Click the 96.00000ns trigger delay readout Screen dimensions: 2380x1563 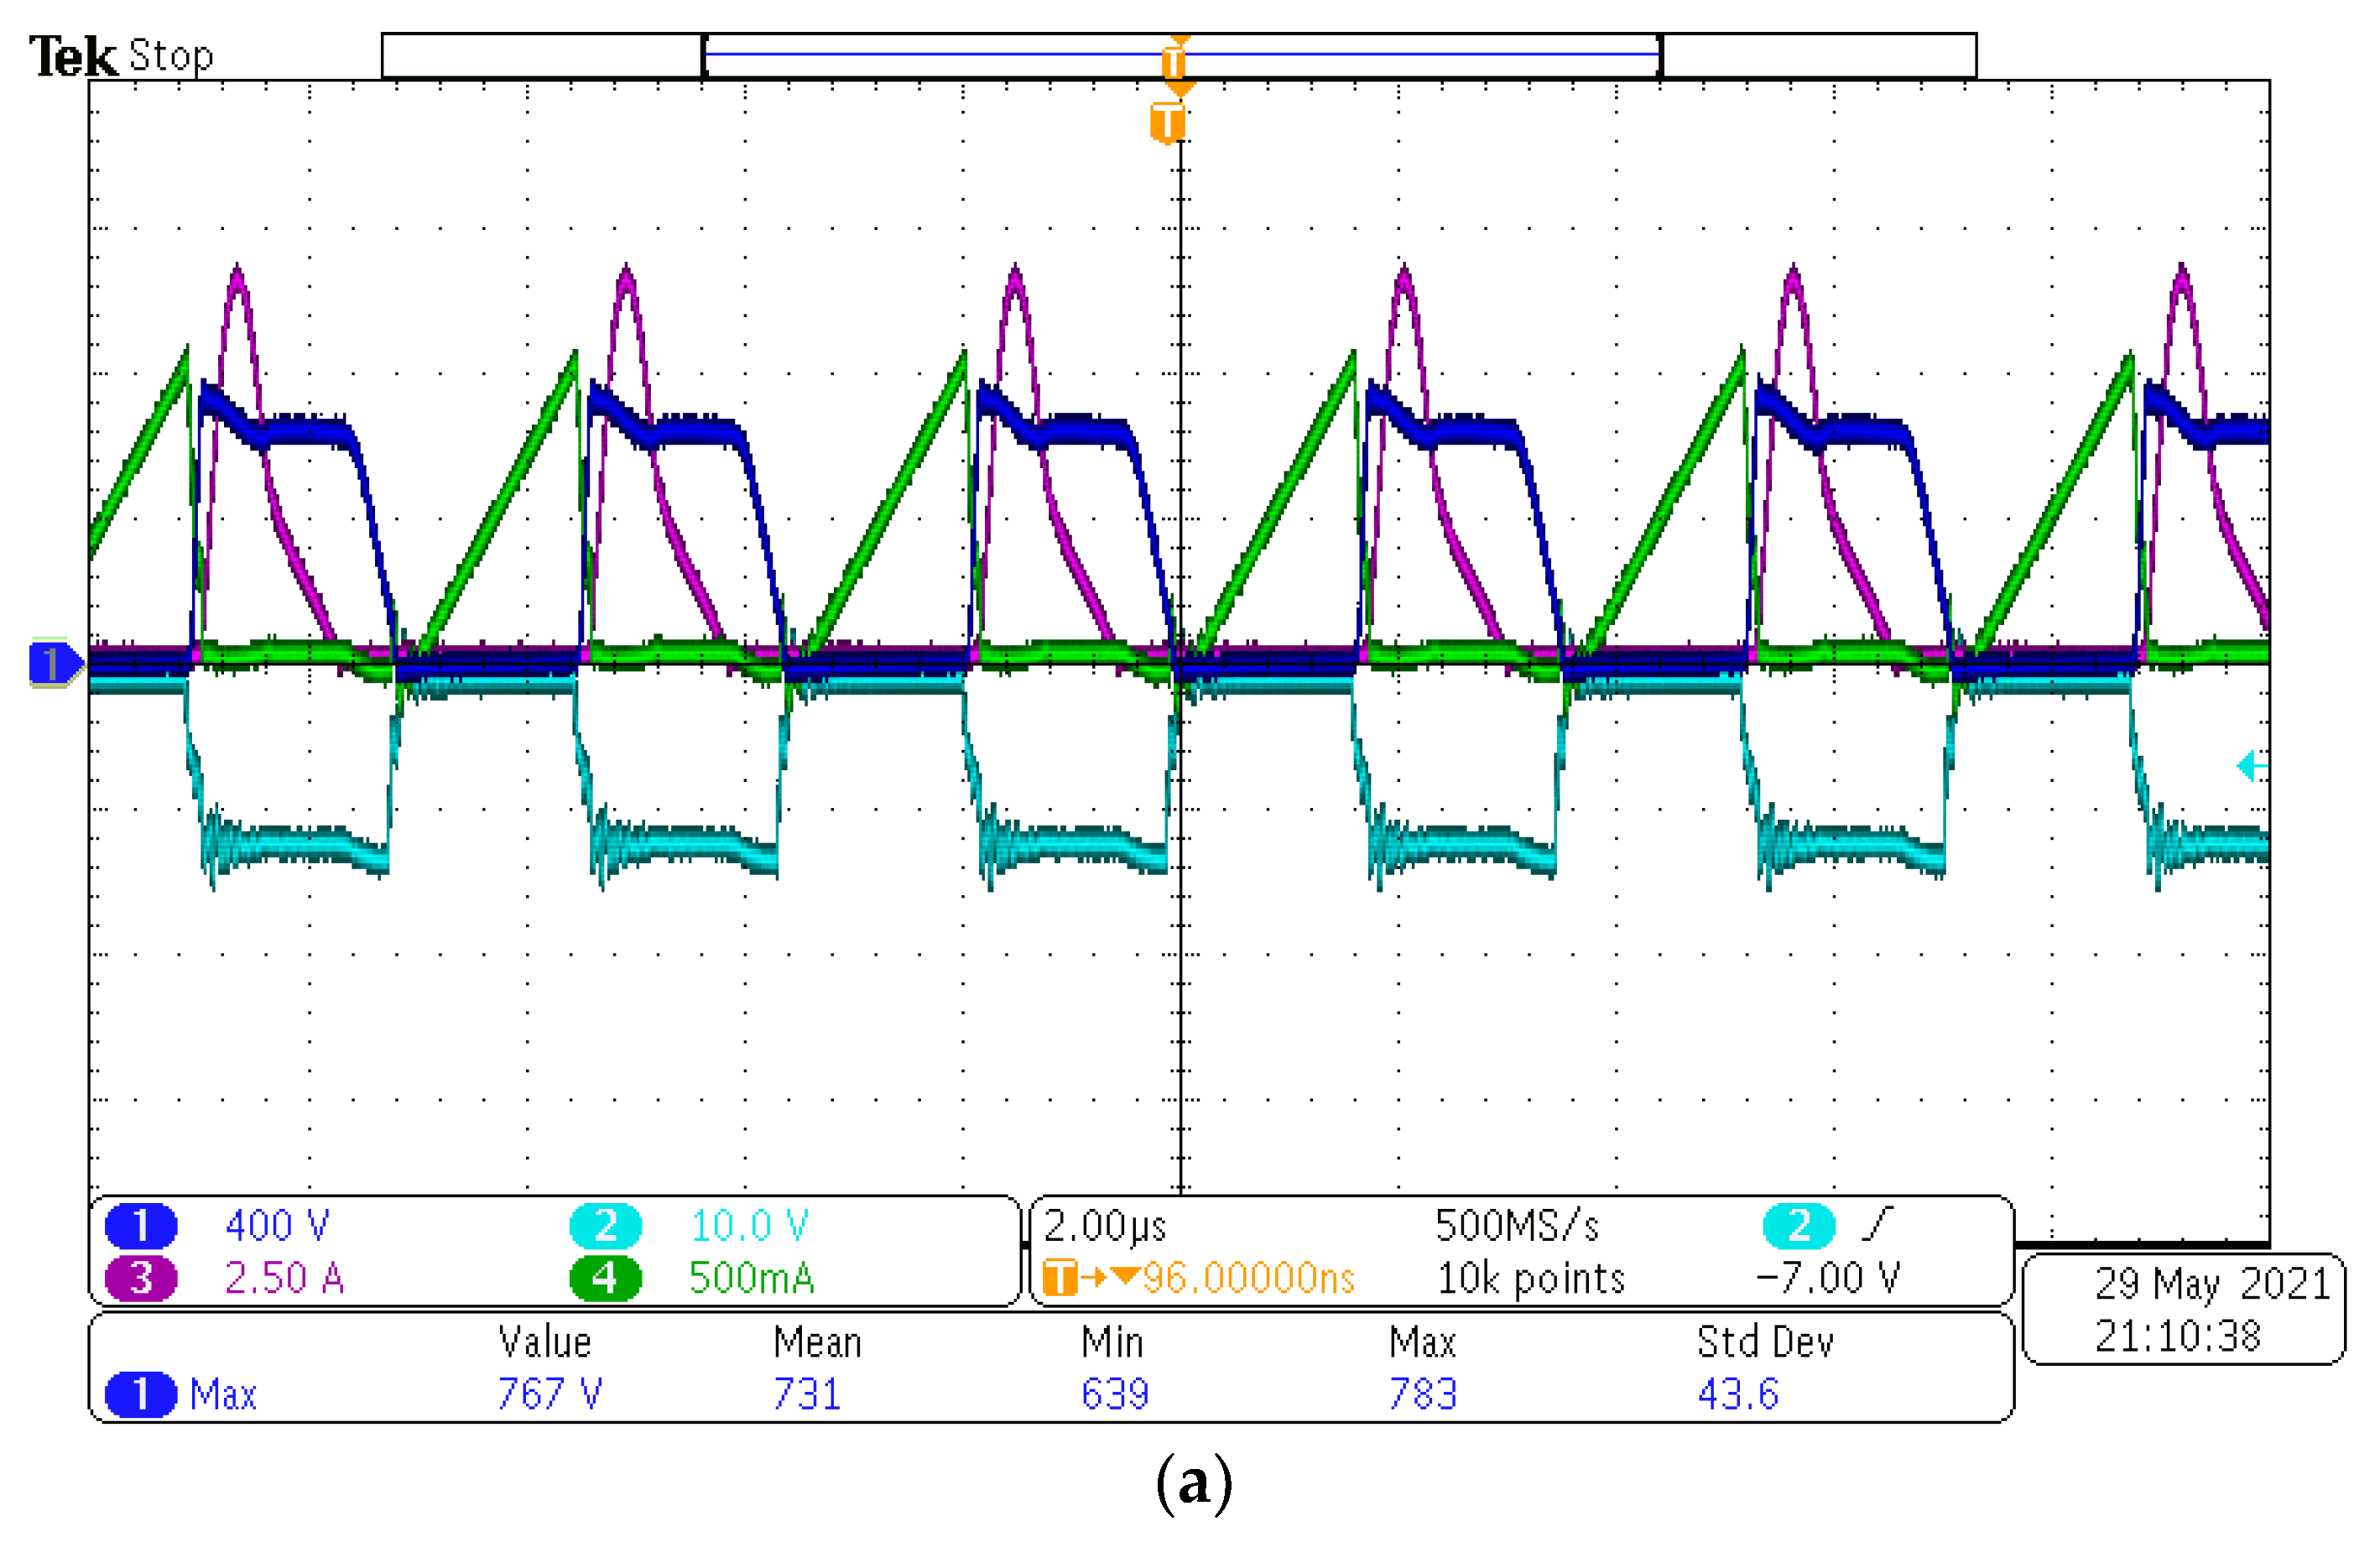1248,1278
